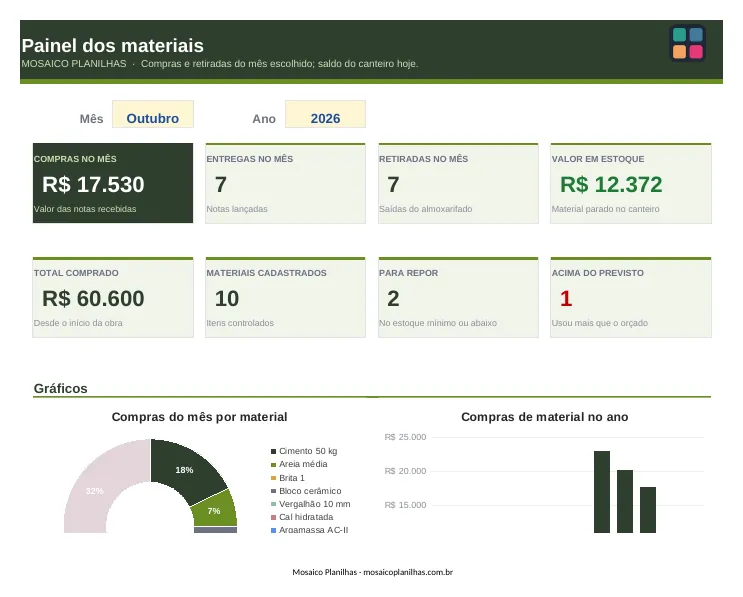Select the Compras do mês por material chart title
This screenshot has height=597, width=743.
pos(199,417)
